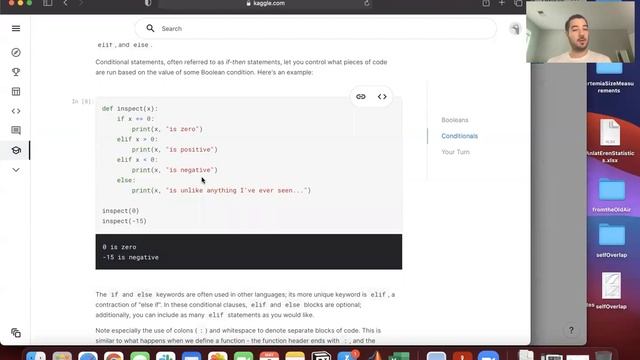
Task: Click the kaggle.com address bar
Action: pos(265,3)
